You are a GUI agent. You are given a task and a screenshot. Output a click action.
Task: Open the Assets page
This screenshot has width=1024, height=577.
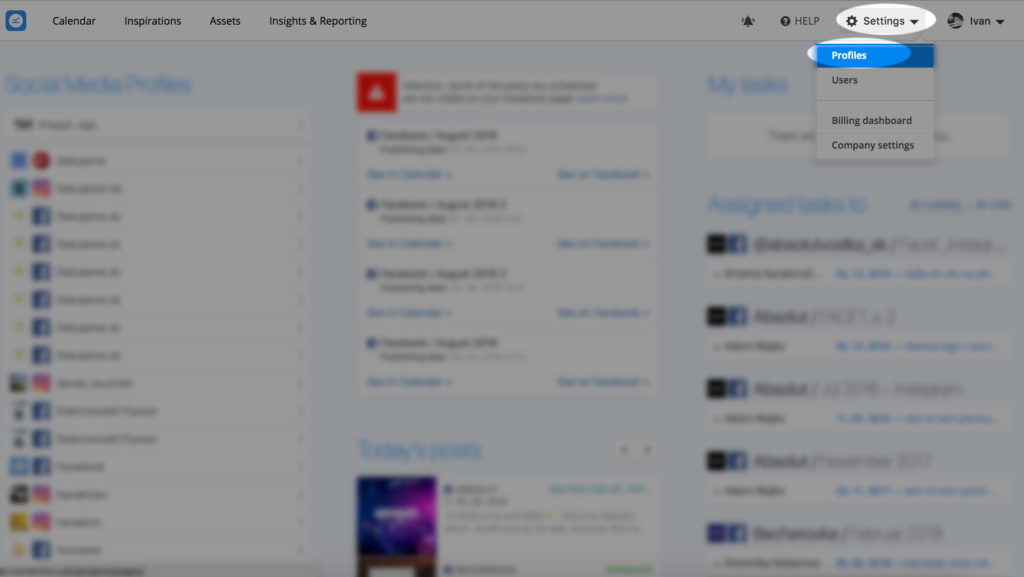225,21
